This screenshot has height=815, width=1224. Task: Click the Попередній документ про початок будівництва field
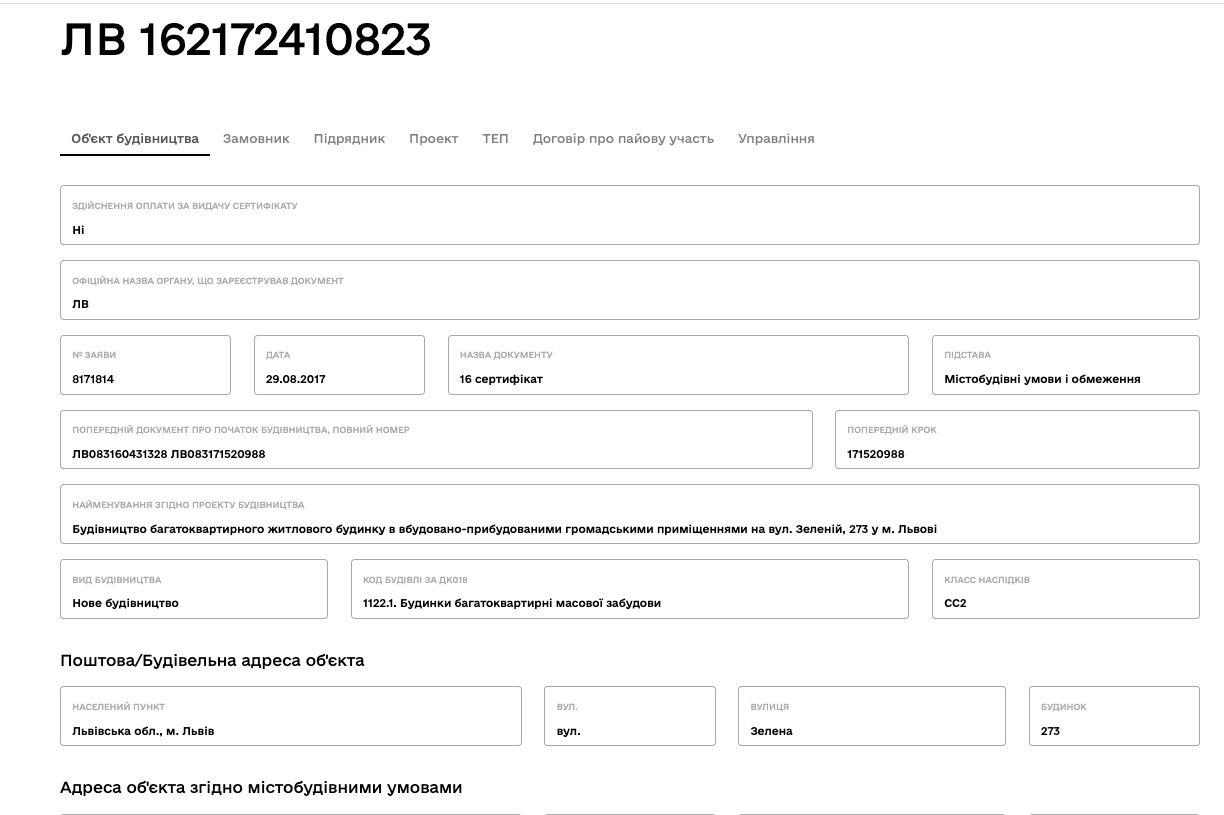point(436,439)
